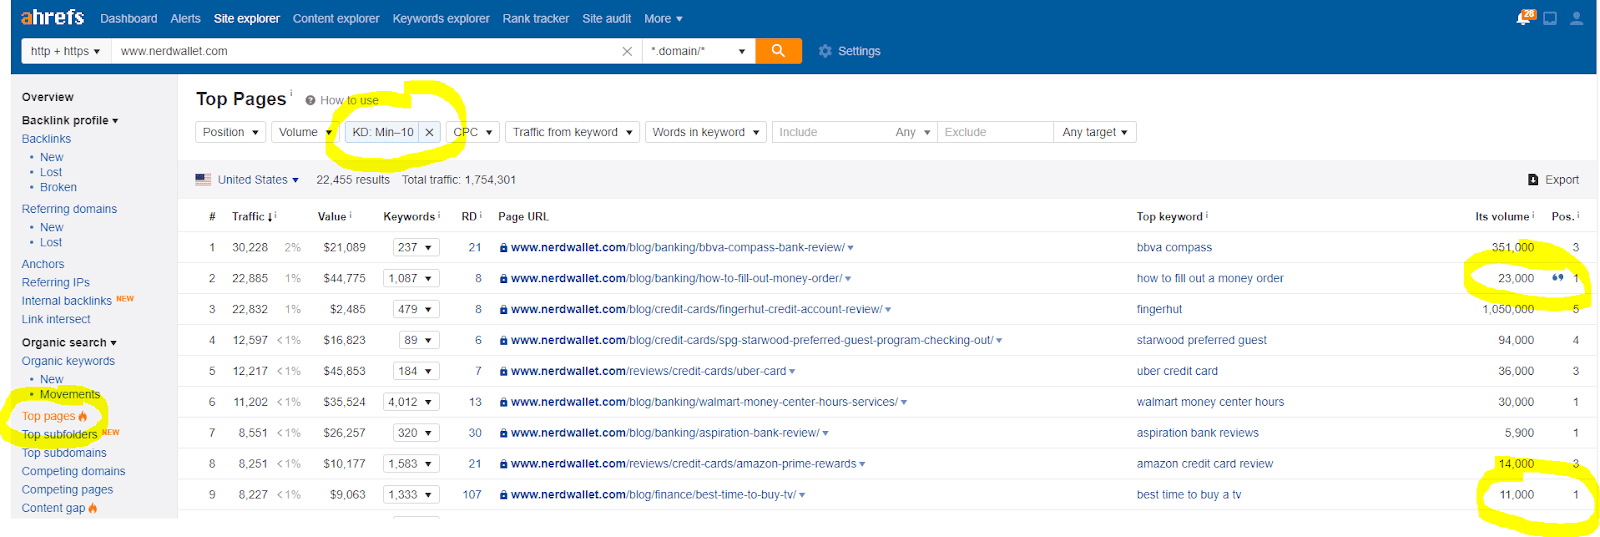The image size is (1600, 537).
Task: Open the user account profile icon
Action: (1576, 18)
